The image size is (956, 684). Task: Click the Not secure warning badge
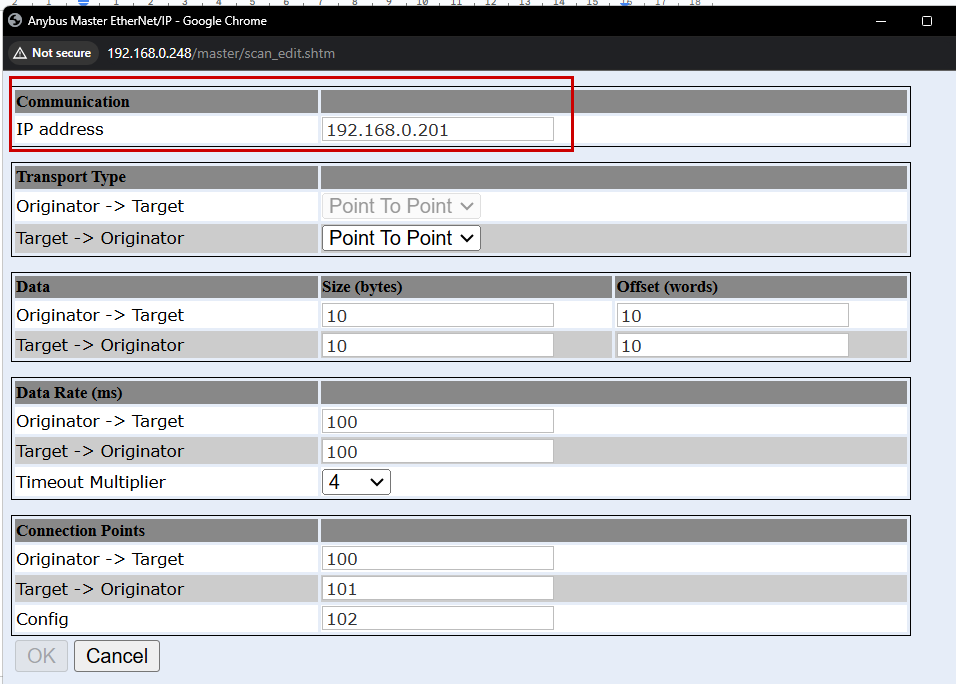(52, 53)
